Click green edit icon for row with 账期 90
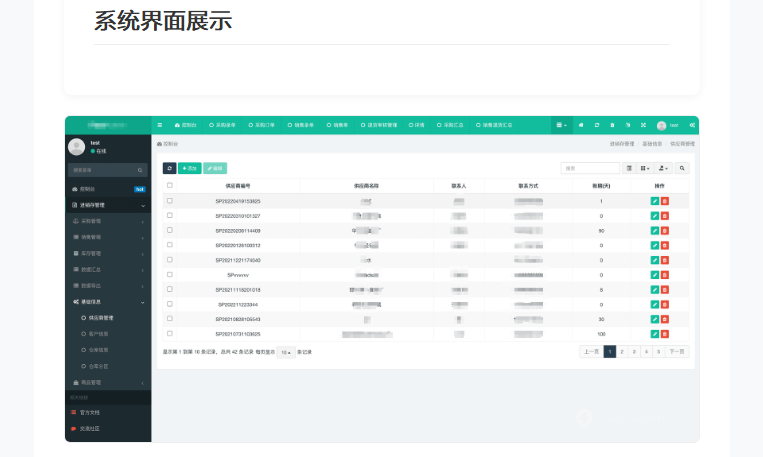Viewport: 763px width, 457px height. (x=654, y=231)
